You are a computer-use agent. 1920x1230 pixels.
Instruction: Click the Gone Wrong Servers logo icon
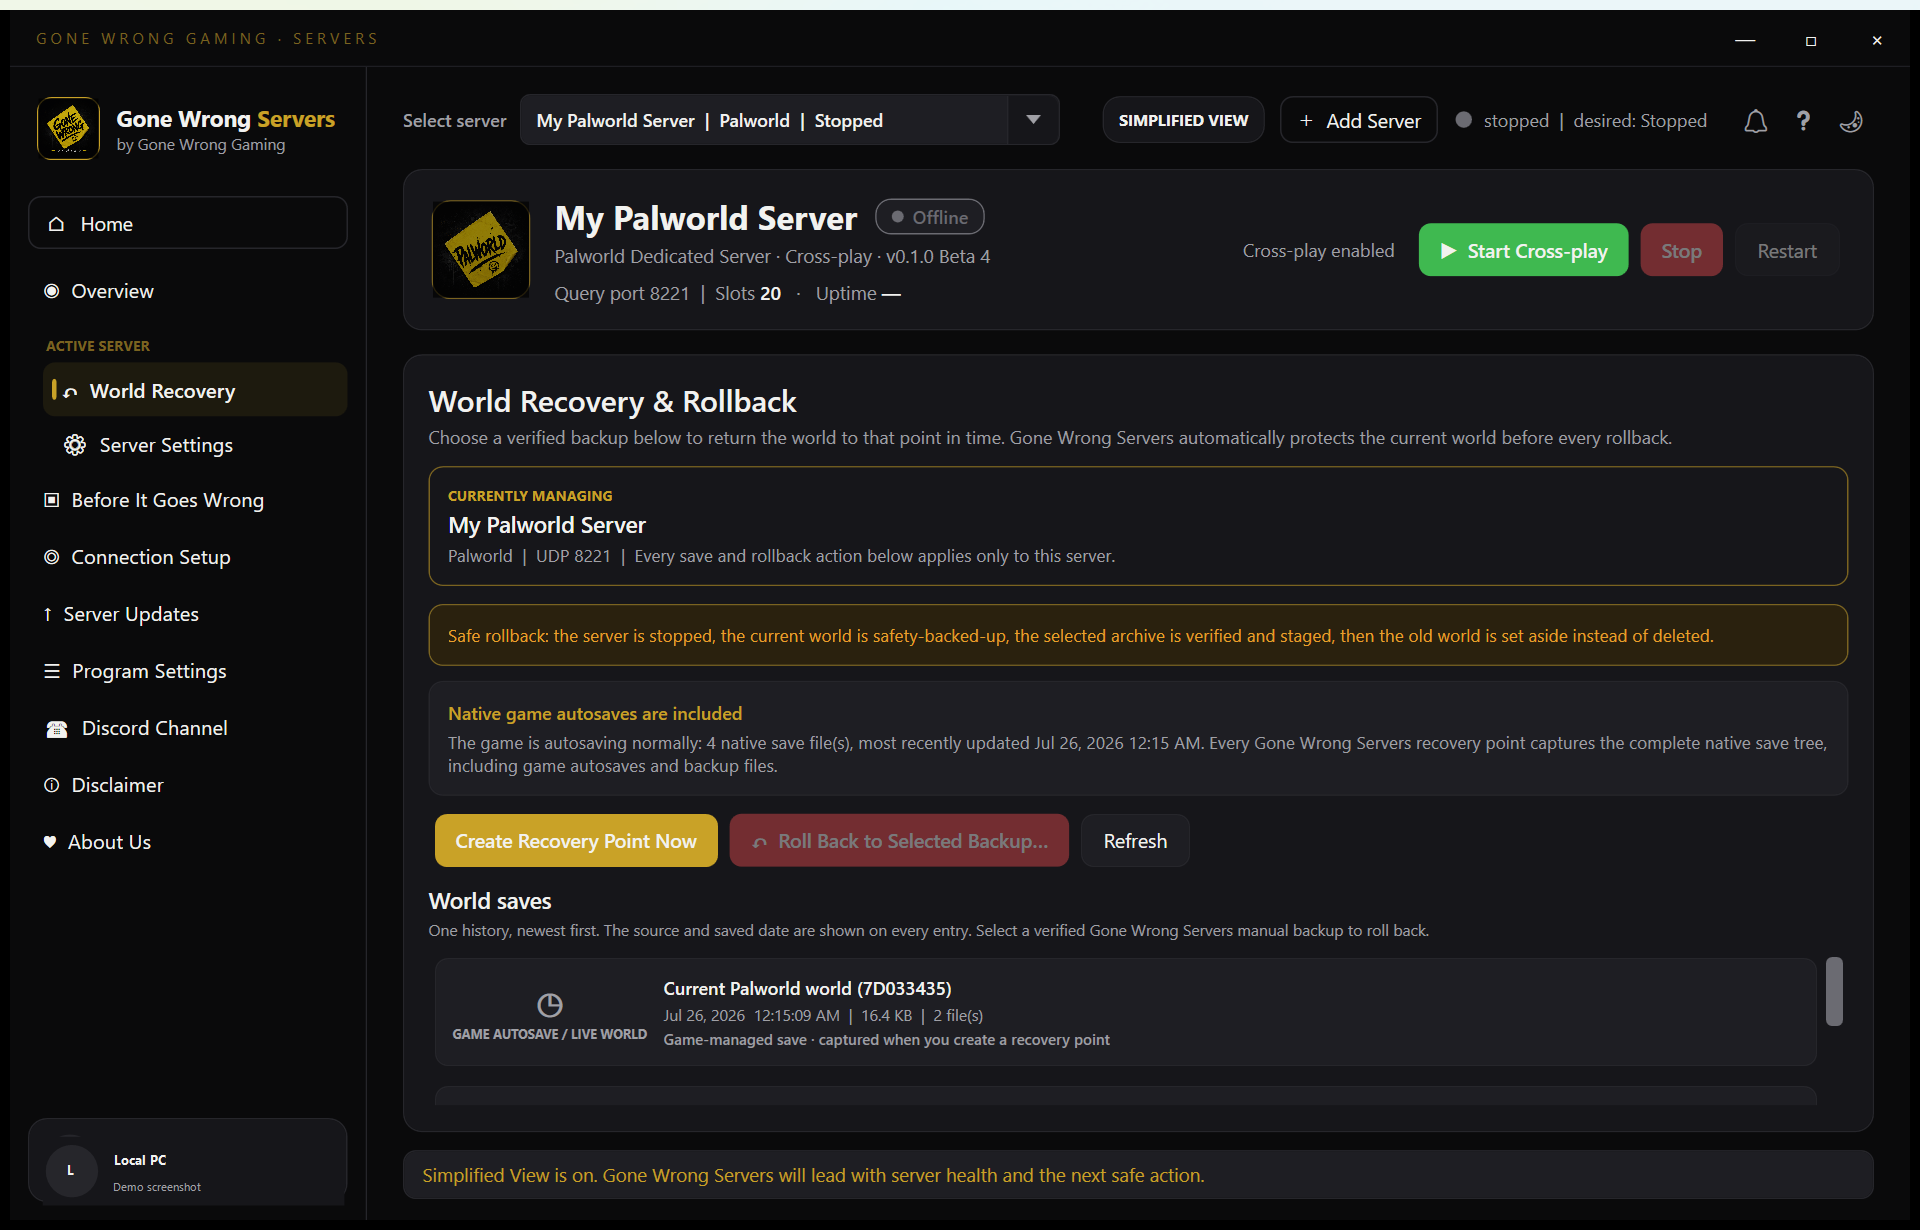click(68, 129)
